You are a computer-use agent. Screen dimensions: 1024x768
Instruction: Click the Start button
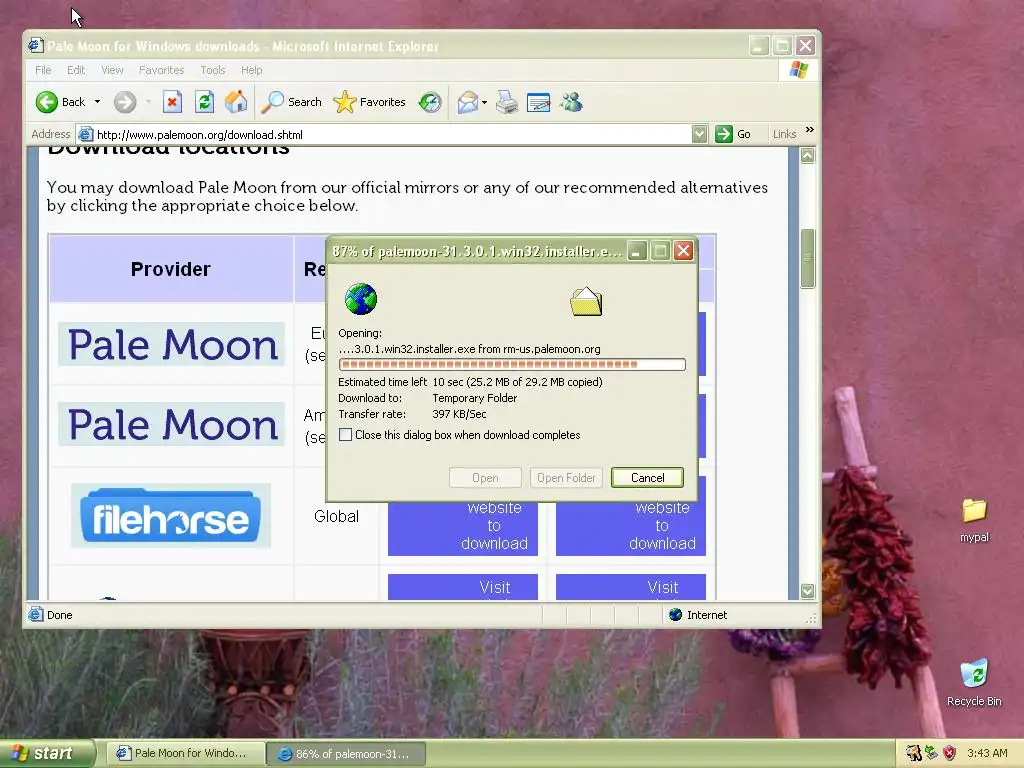point(47,753)
